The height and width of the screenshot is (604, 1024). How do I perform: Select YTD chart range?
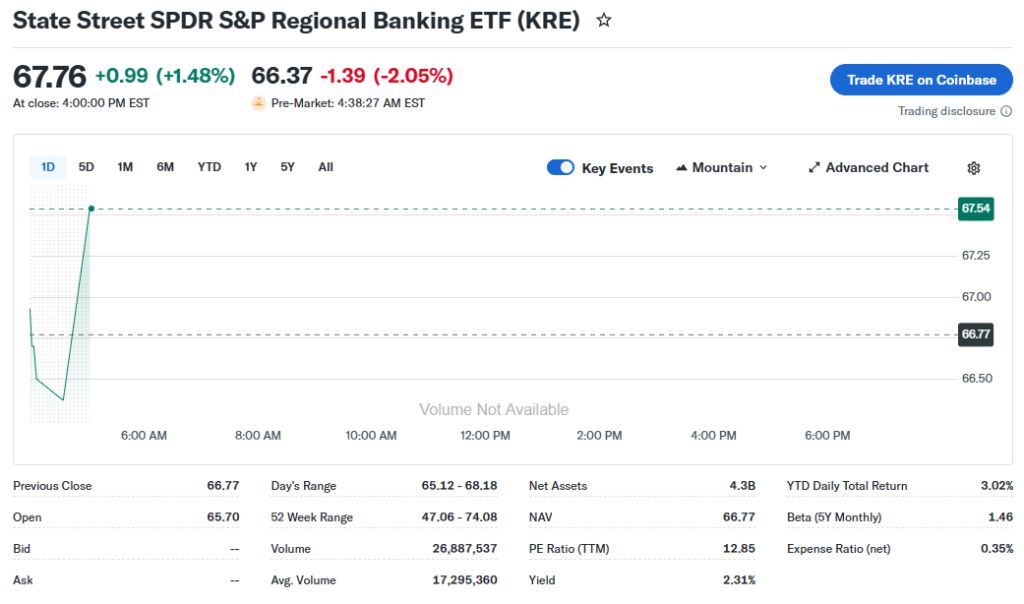(x=209, y=167)
